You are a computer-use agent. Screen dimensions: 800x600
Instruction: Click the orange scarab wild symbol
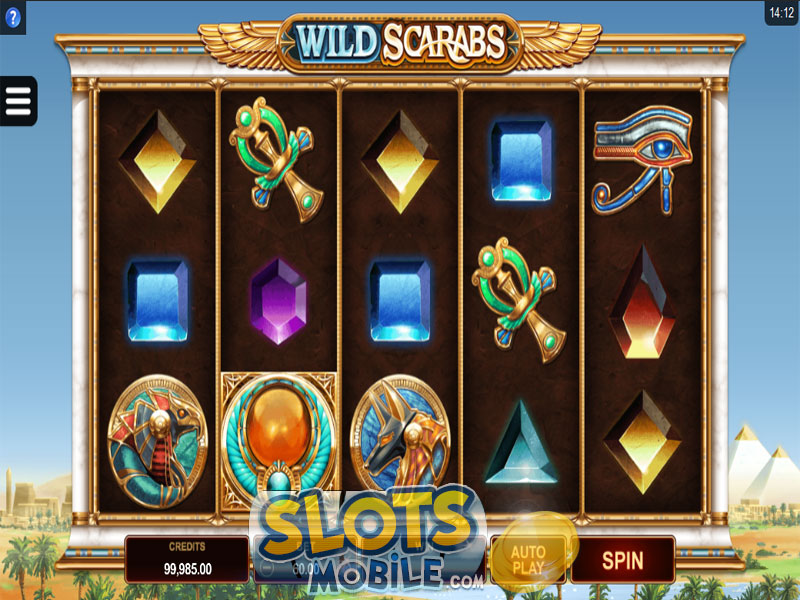(279, 441)
